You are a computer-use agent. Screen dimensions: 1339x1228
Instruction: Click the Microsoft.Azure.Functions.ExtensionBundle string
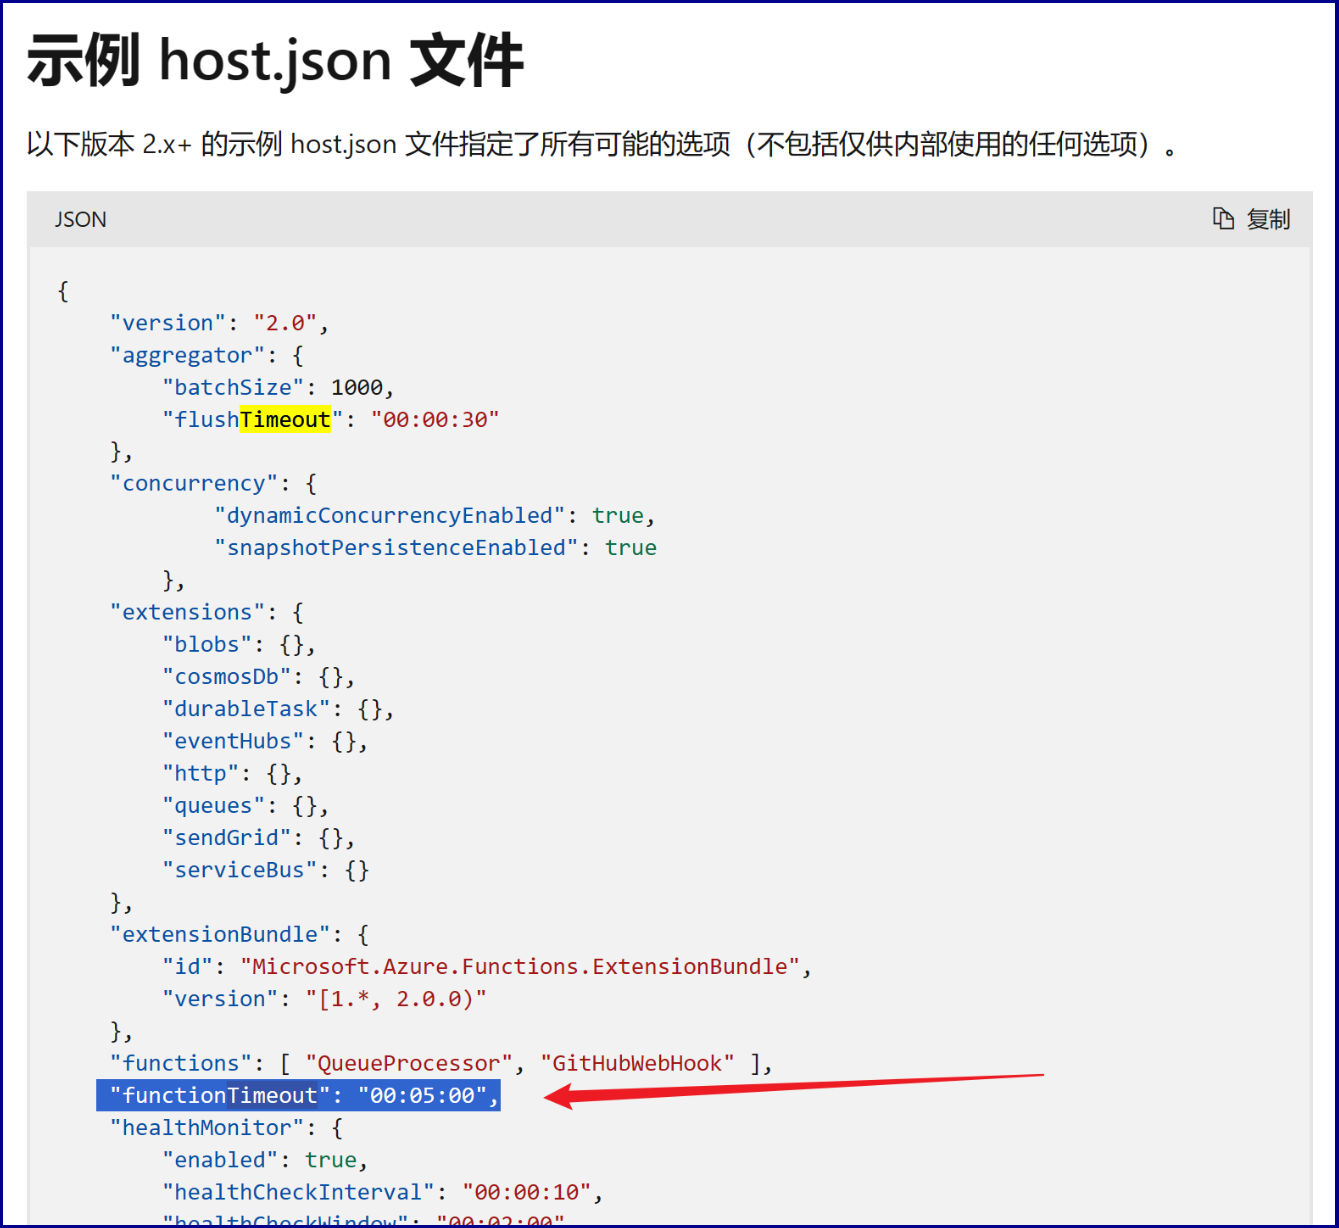coord(519,966)
